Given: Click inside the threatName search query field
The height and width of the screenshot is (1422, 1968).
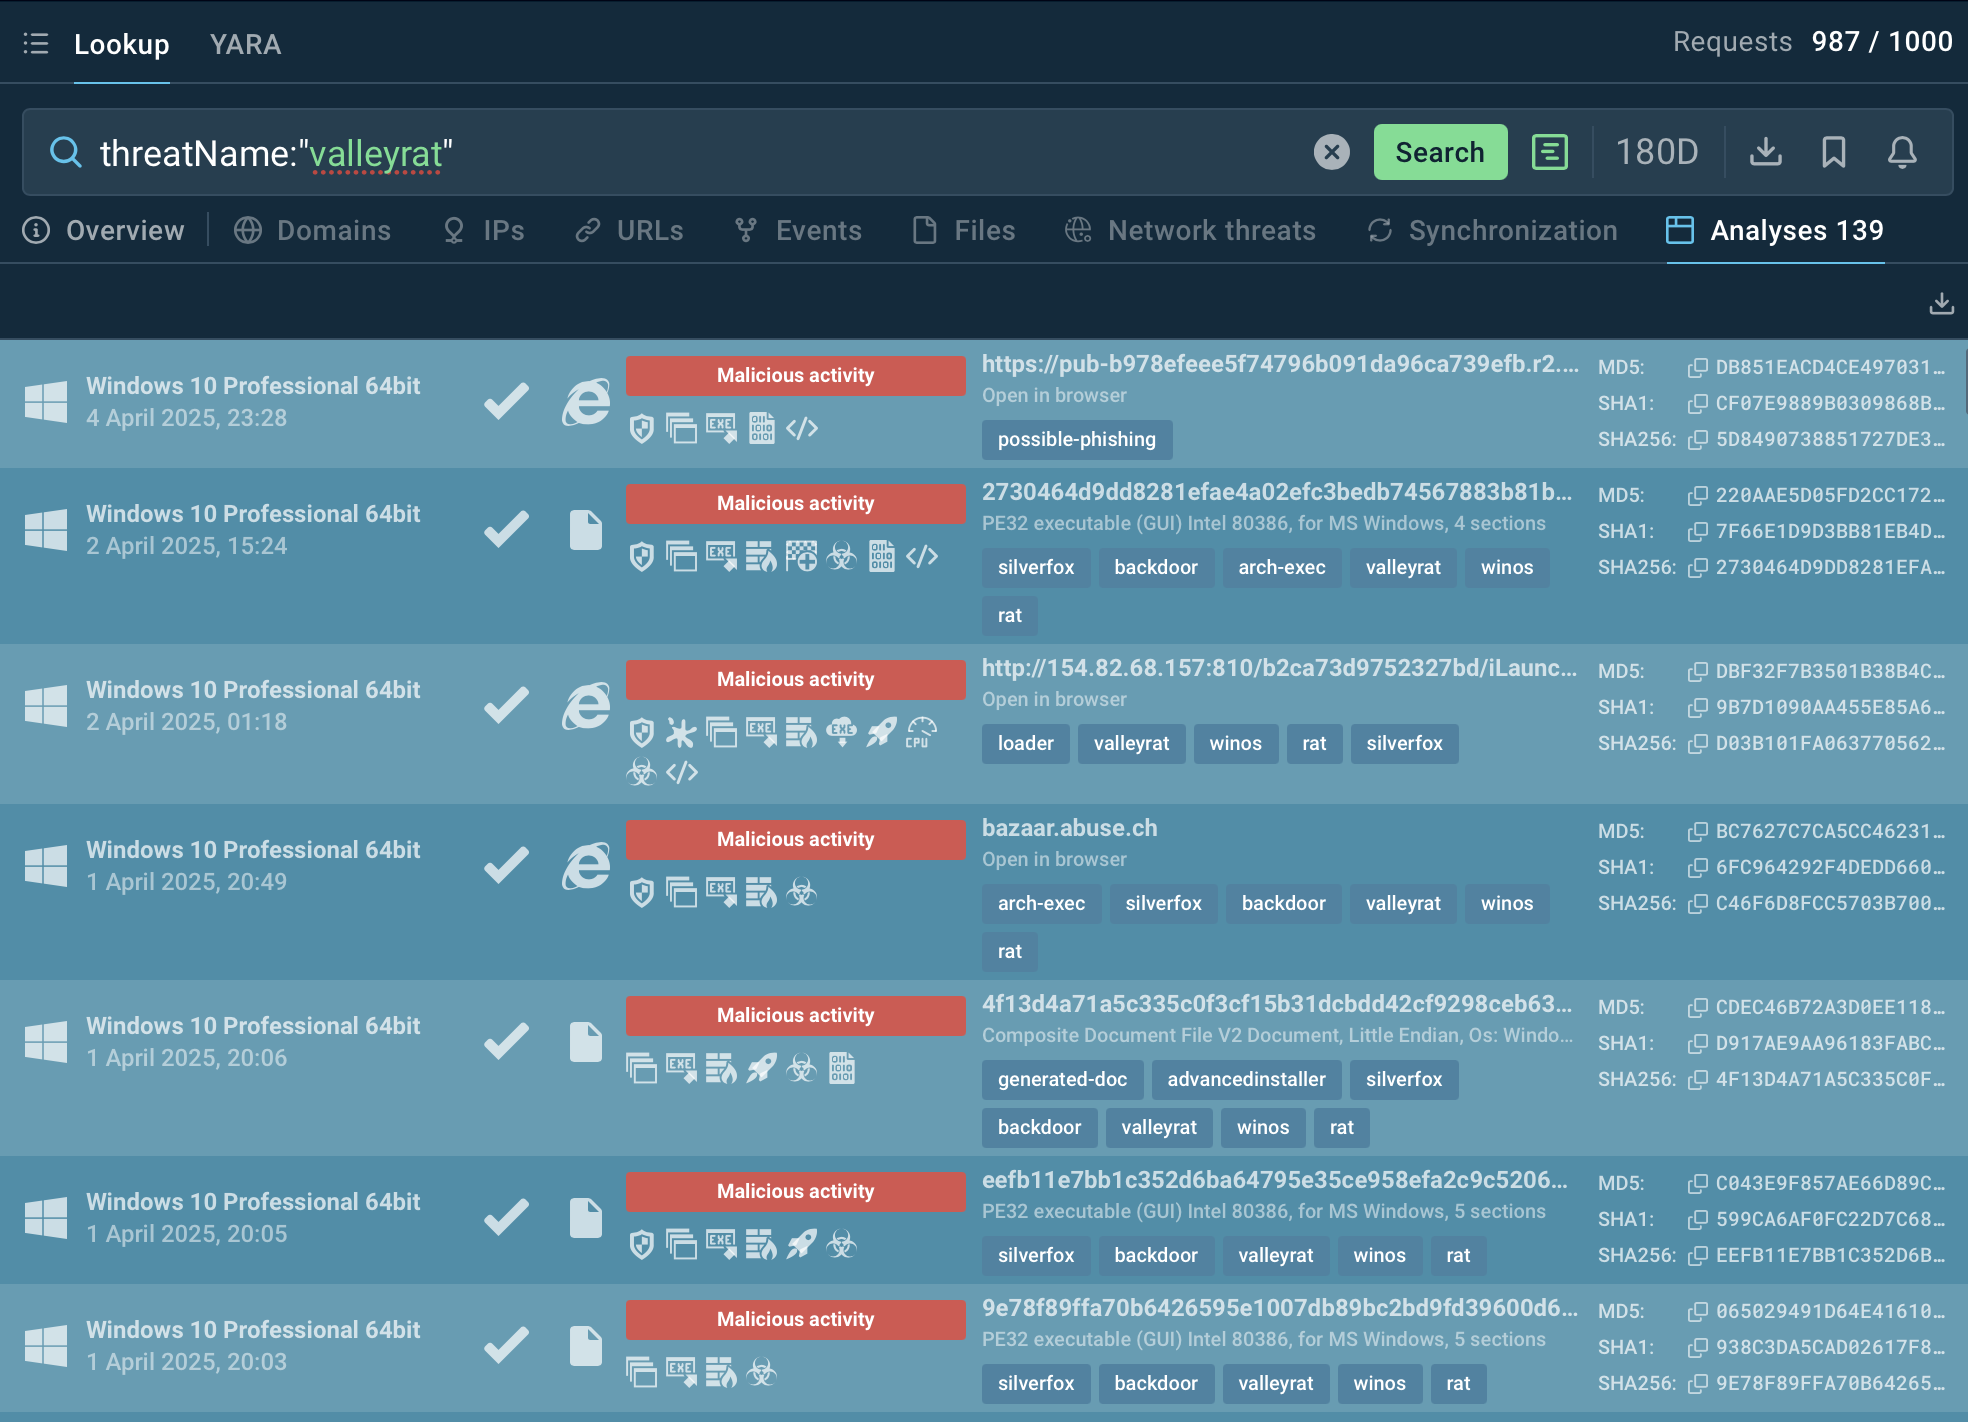Looking at the screenshot, I should coord(700,153).
